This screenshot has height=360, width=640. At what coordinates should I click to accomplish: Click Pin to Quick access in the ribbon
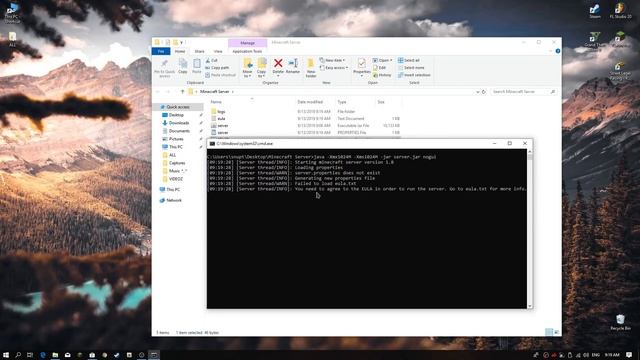pyautogui.click(x=164, y=68)
